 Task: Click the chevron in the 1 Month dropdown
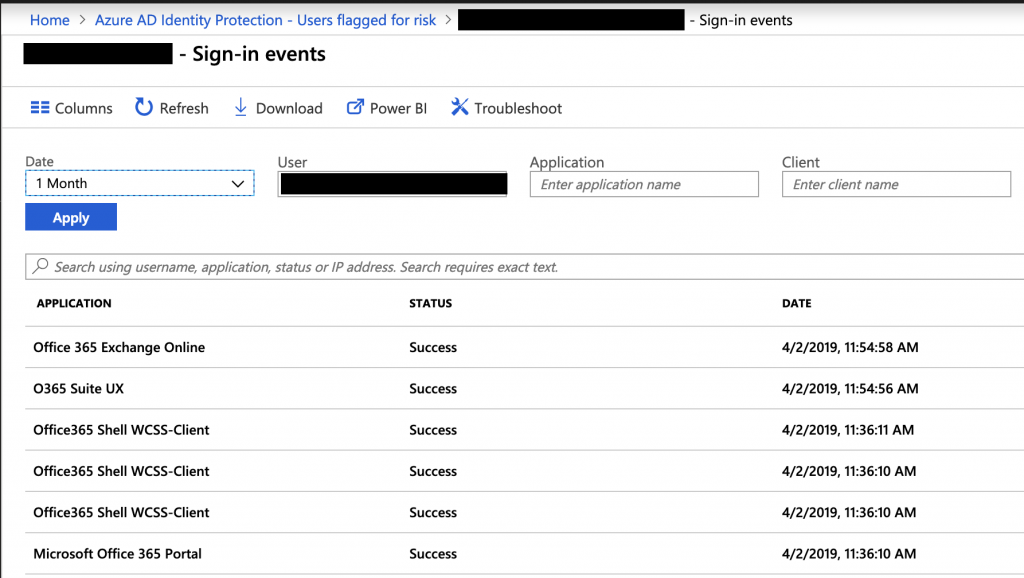pyautogui.click(x=238, y=184)
